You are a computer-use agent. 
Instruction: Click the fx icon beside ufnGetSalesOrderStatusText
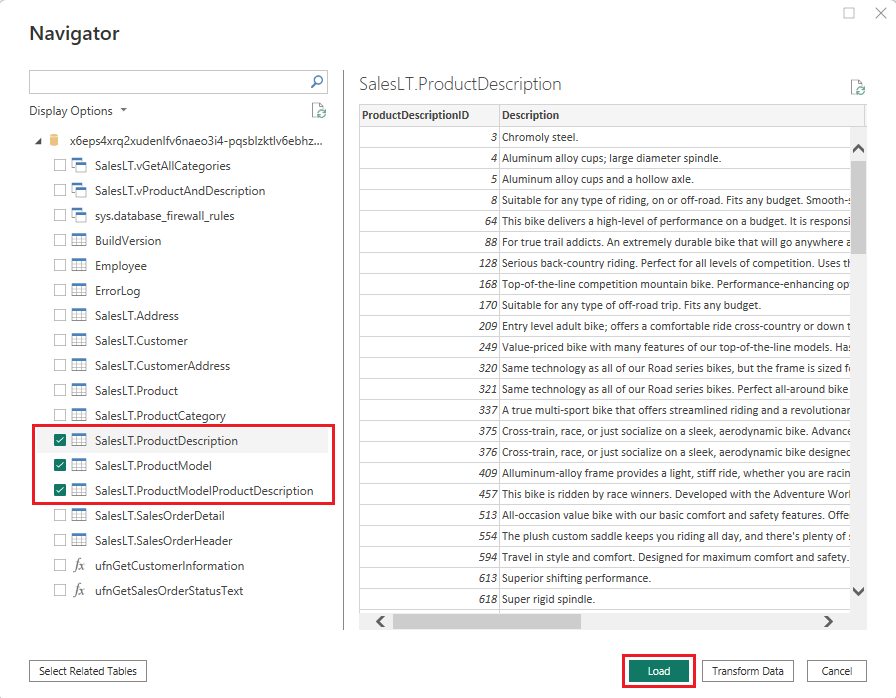(80, 590)
